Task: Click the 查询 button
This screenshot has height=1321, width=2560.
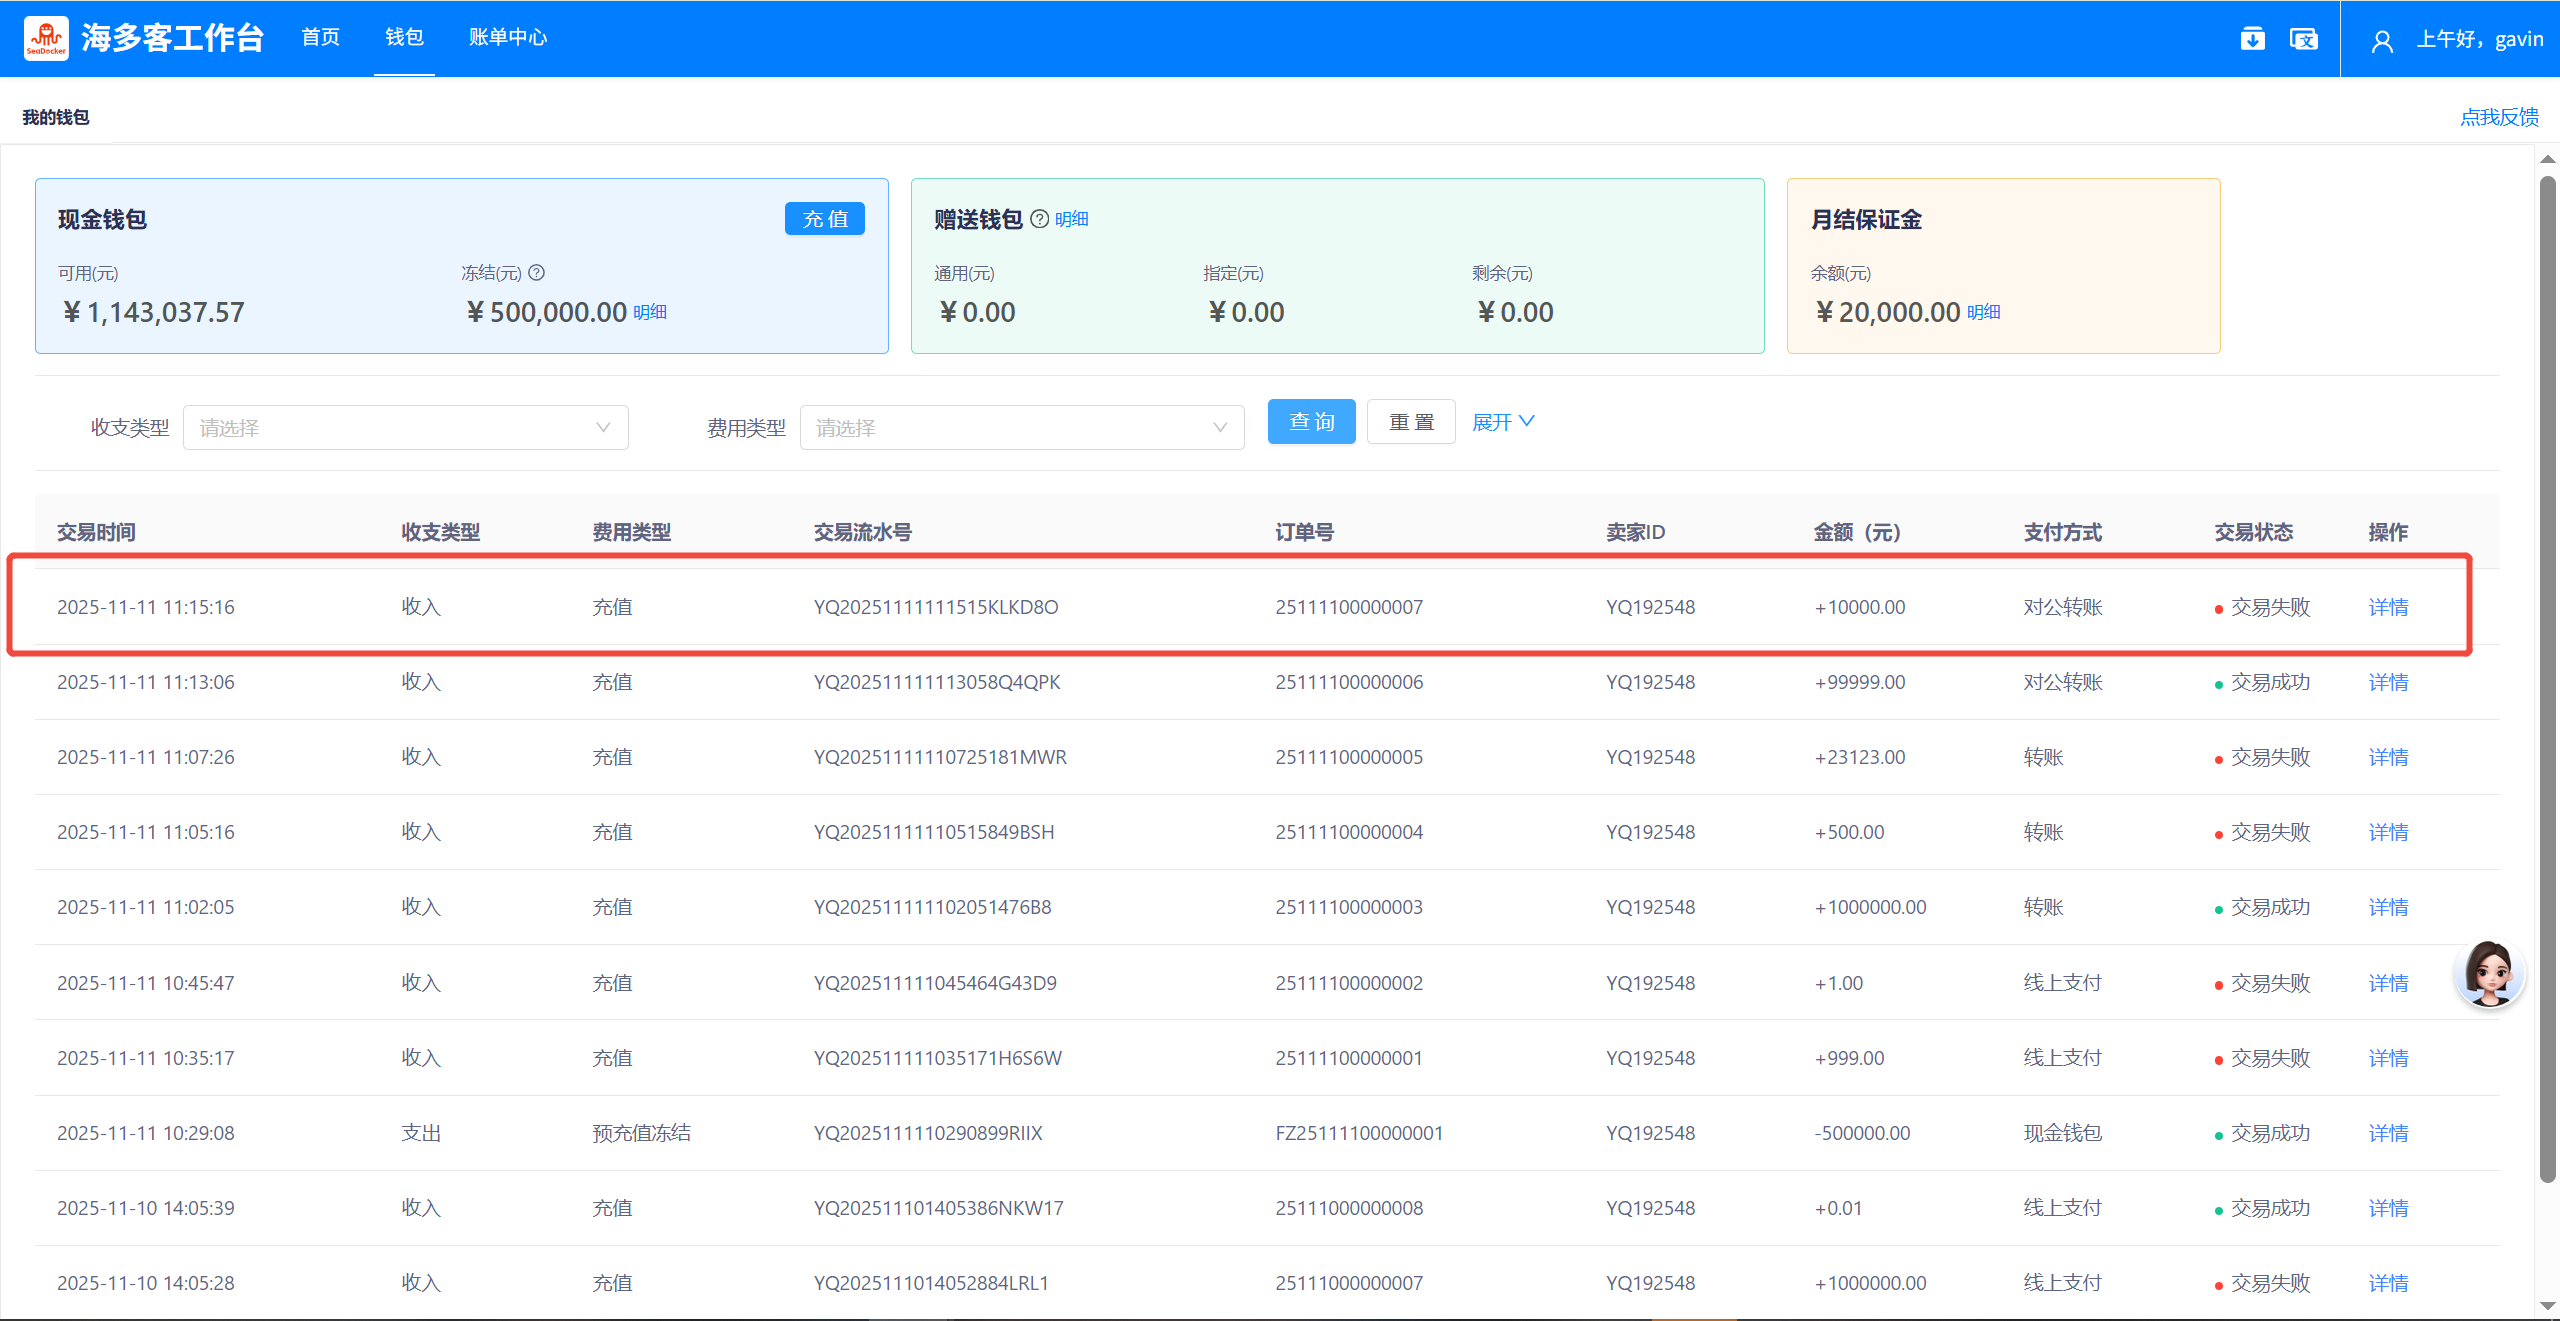Action: tap(1311, 422)
